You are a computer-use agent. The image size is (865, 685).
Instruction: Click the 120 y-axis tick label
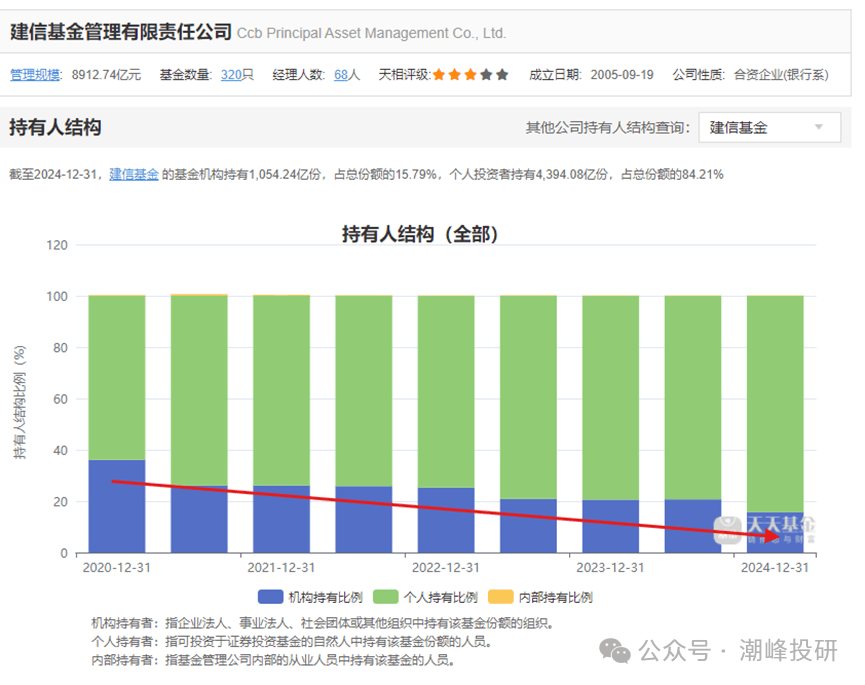[x=57, y=245]
